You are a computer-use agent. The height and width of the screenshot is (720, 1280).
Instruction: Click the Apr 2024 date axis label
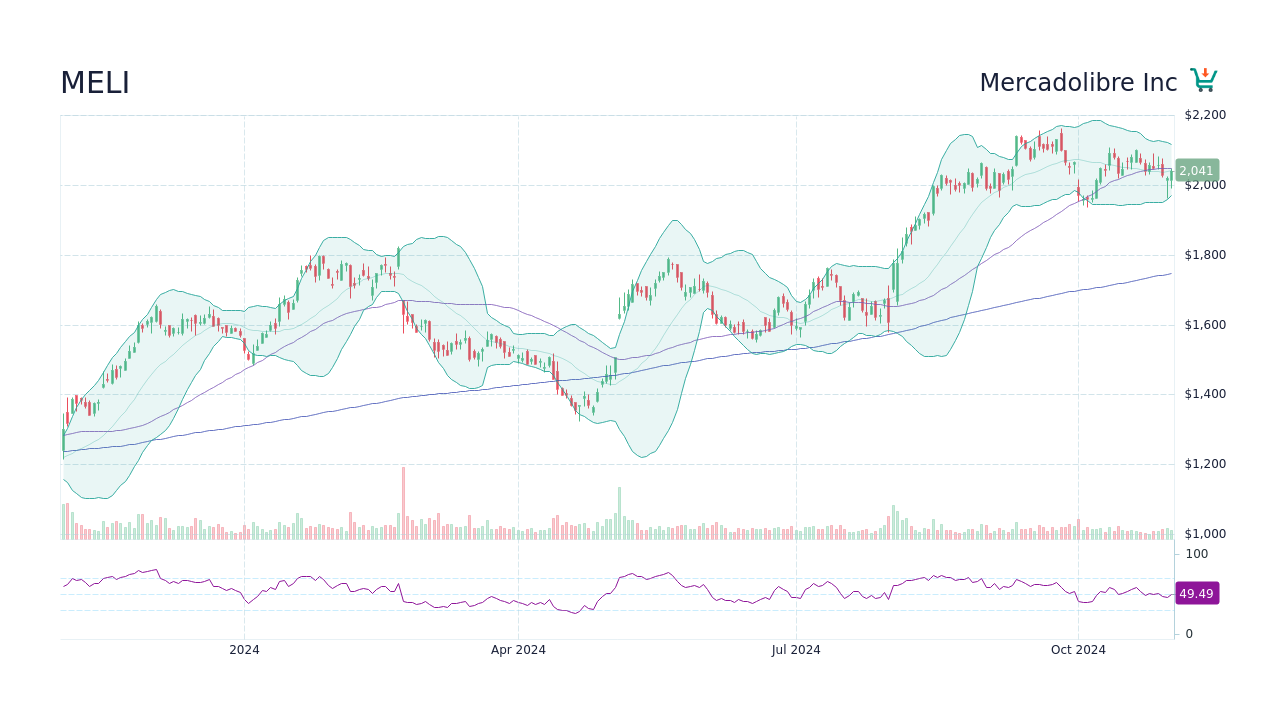[518, 650]
